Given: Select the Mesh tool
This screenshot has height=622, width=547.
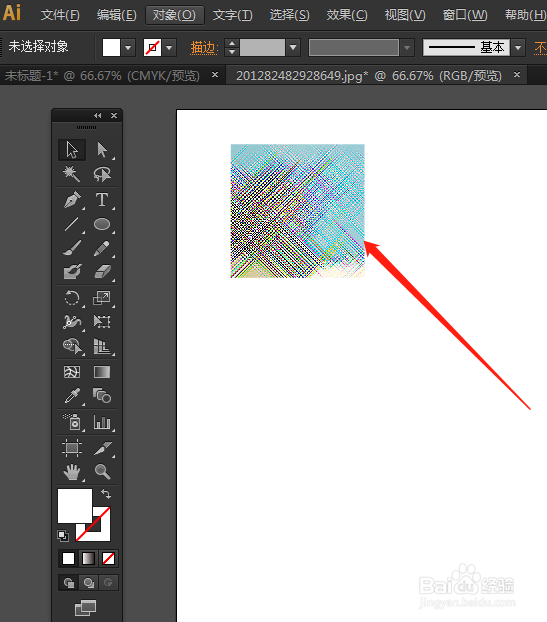Looking at the screenshot, I should 72,372.
